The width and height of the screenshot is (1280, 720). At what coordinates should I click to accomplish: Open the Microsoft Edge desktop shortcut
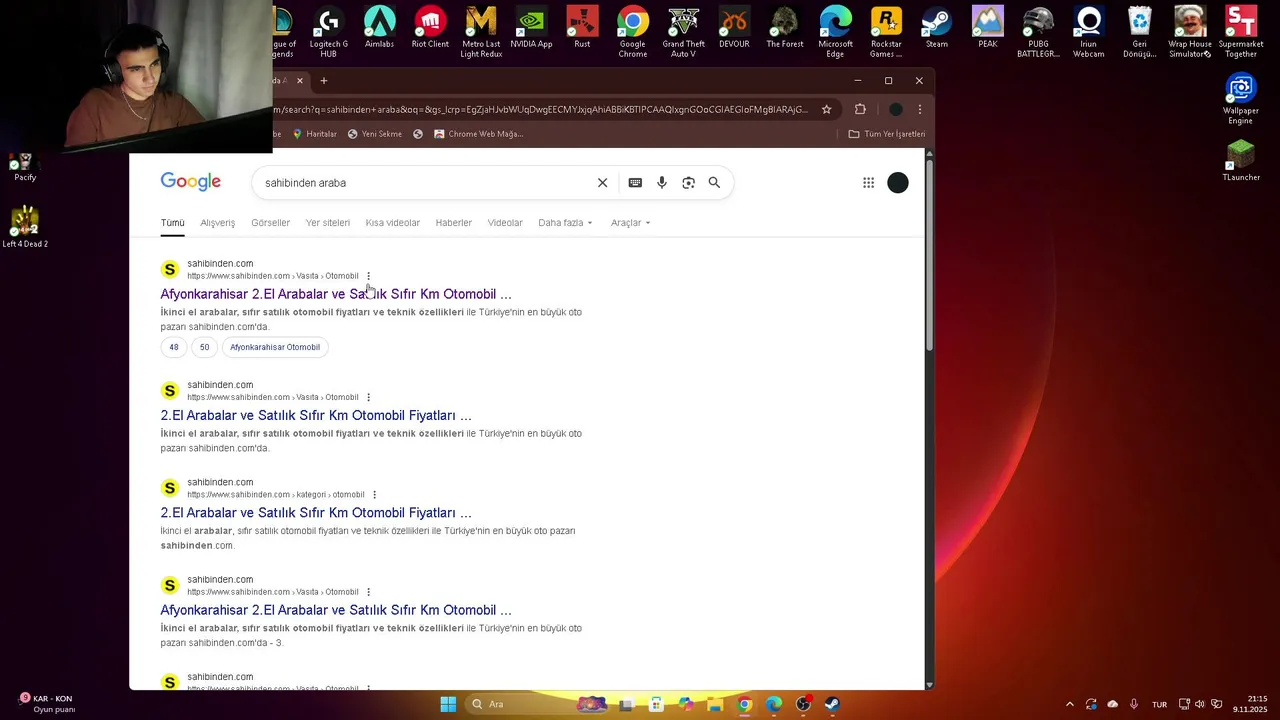835,33
